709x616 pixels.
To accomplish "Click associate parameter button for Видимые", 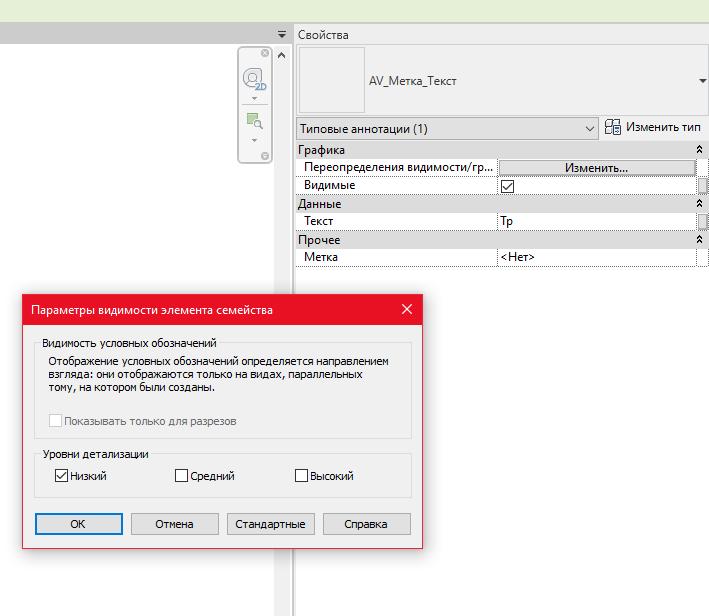I will [702, 186].
